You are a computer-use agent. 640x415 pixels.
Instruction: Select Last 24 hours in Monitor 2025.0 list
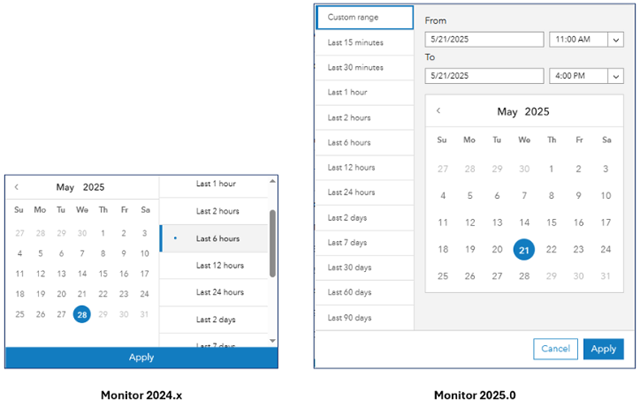365,192
